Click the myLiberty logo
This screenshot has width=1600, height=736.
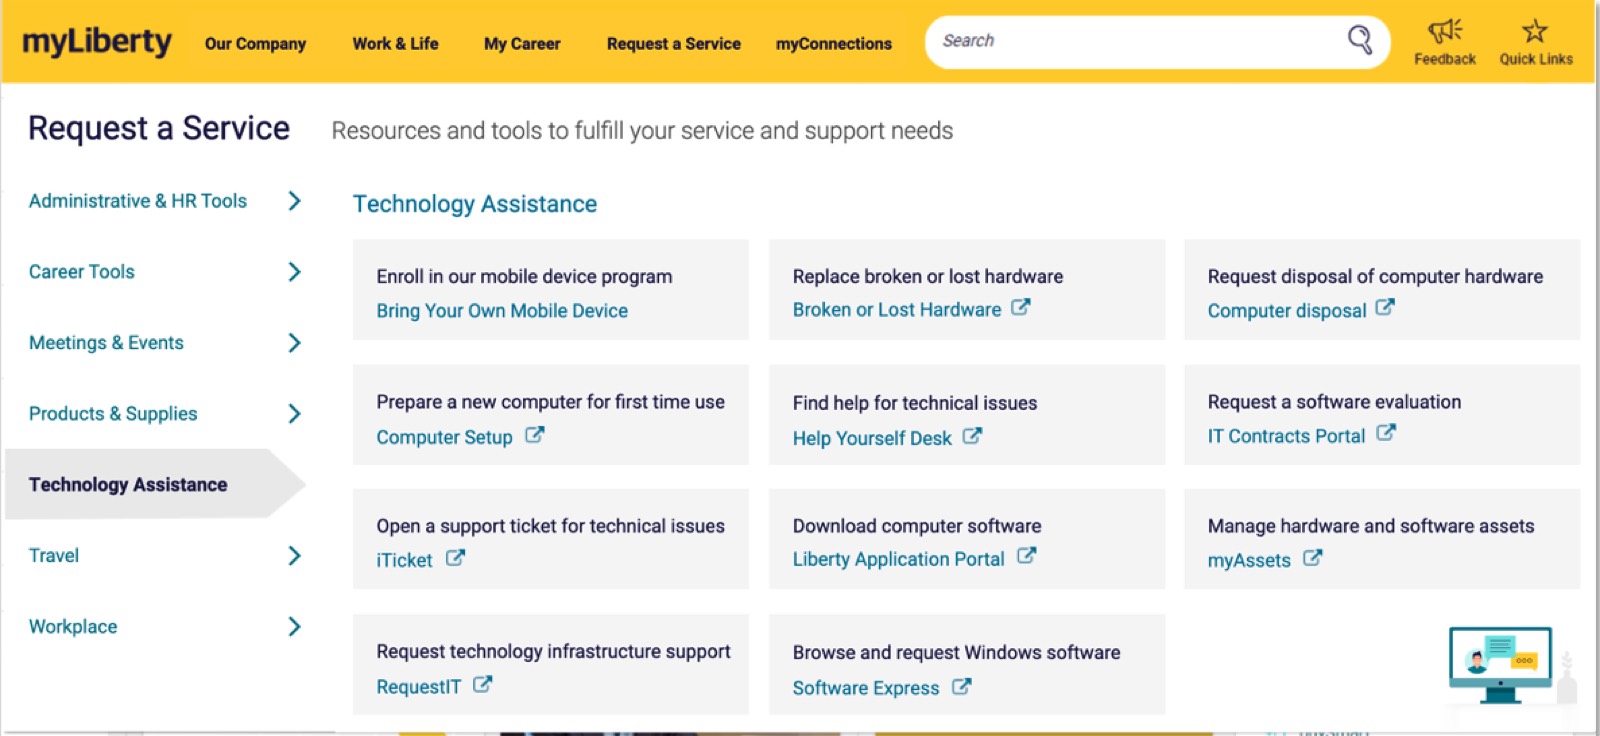tap(97, 42)
